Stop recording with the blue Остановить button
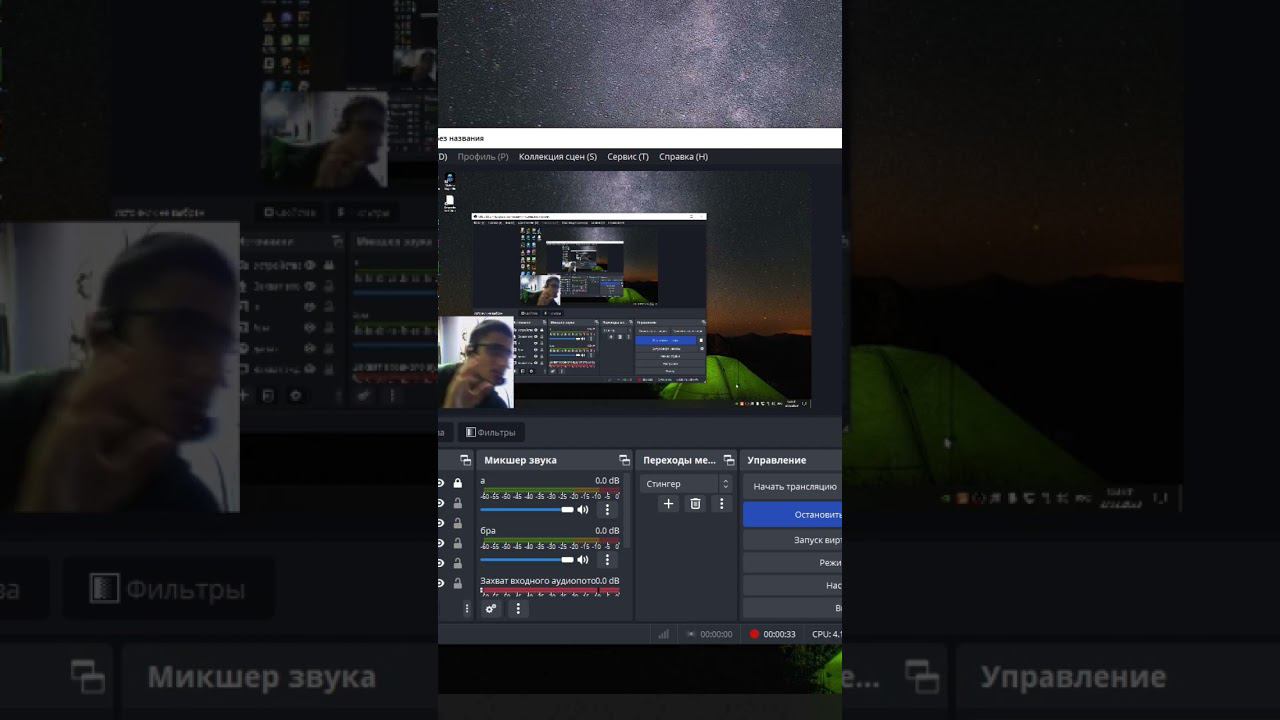This screenshot has height=720, width=1280. click(x=793, y=514)
